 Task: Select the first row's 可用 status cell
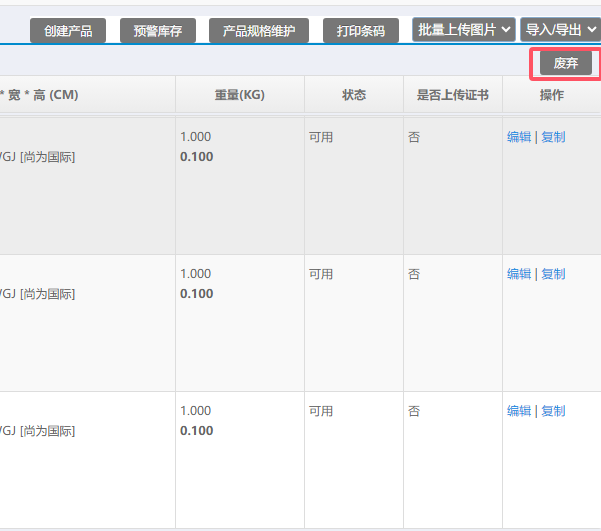point(321,137)
